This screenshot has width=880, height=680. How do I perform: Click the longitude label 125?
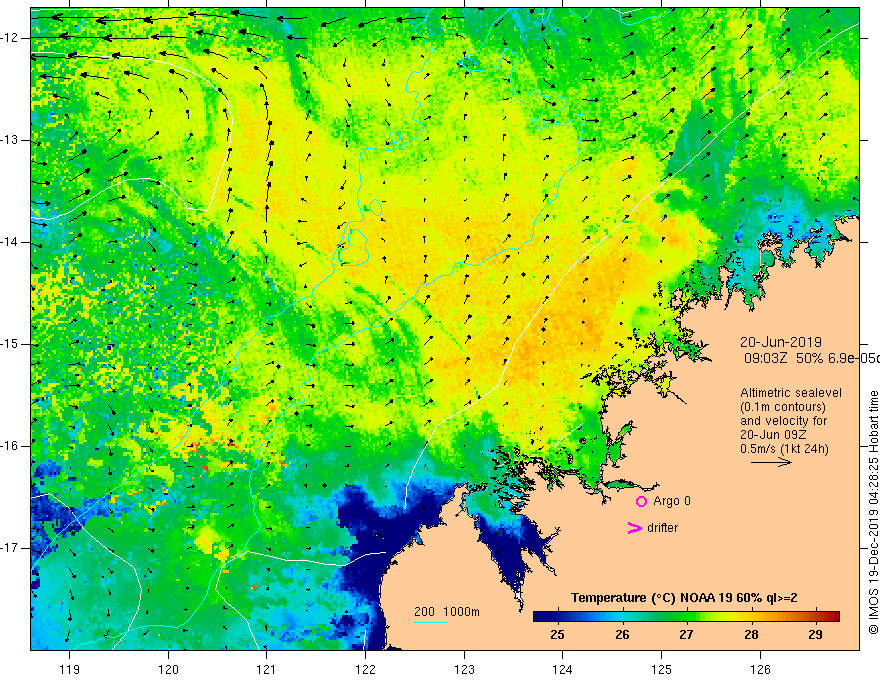coord(662,669)
